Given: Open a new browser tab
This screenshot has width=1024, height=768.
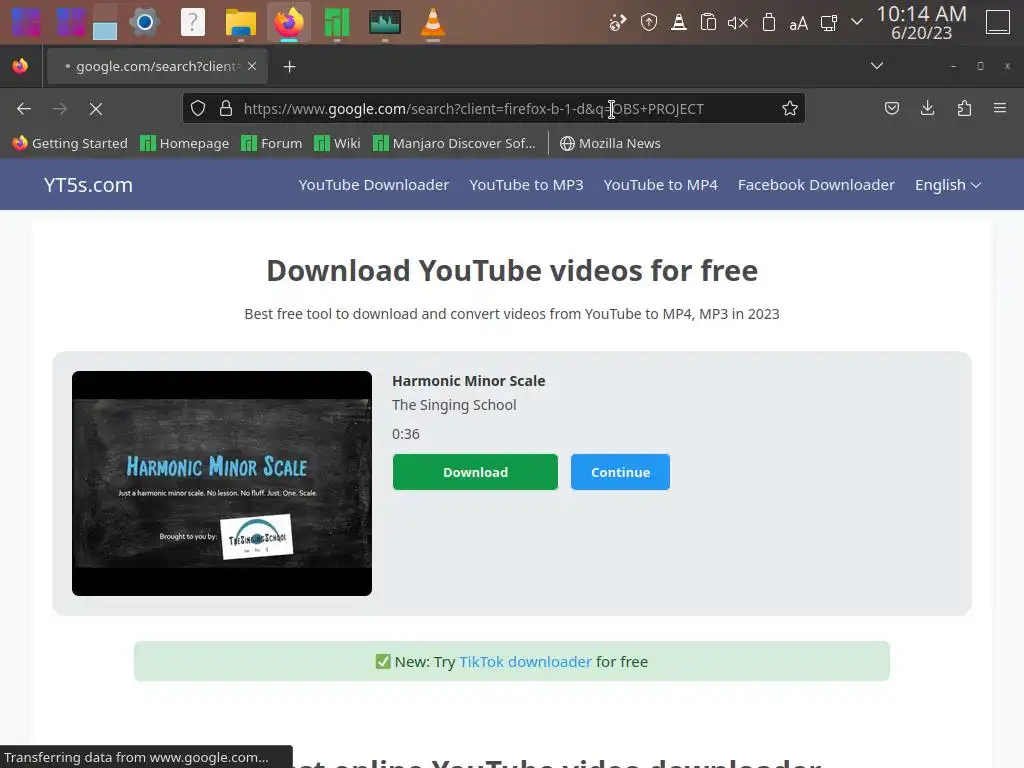Looking at the screenshot, I should pos(289,67).
